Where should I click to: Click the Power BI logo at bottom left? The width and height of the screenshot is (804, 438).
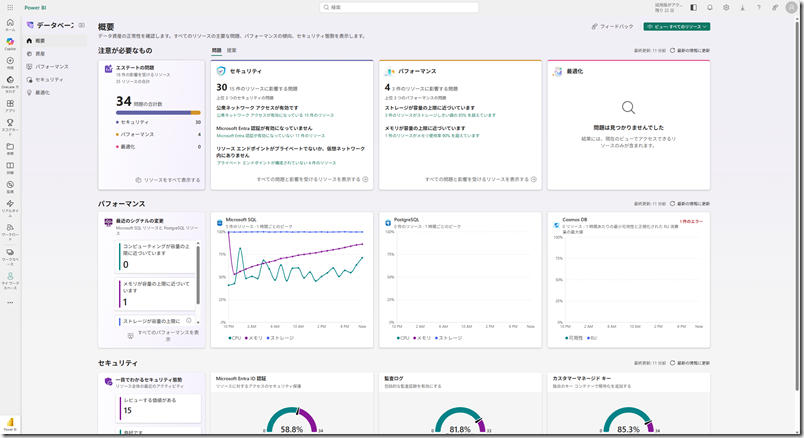click(x=10, y=424)
